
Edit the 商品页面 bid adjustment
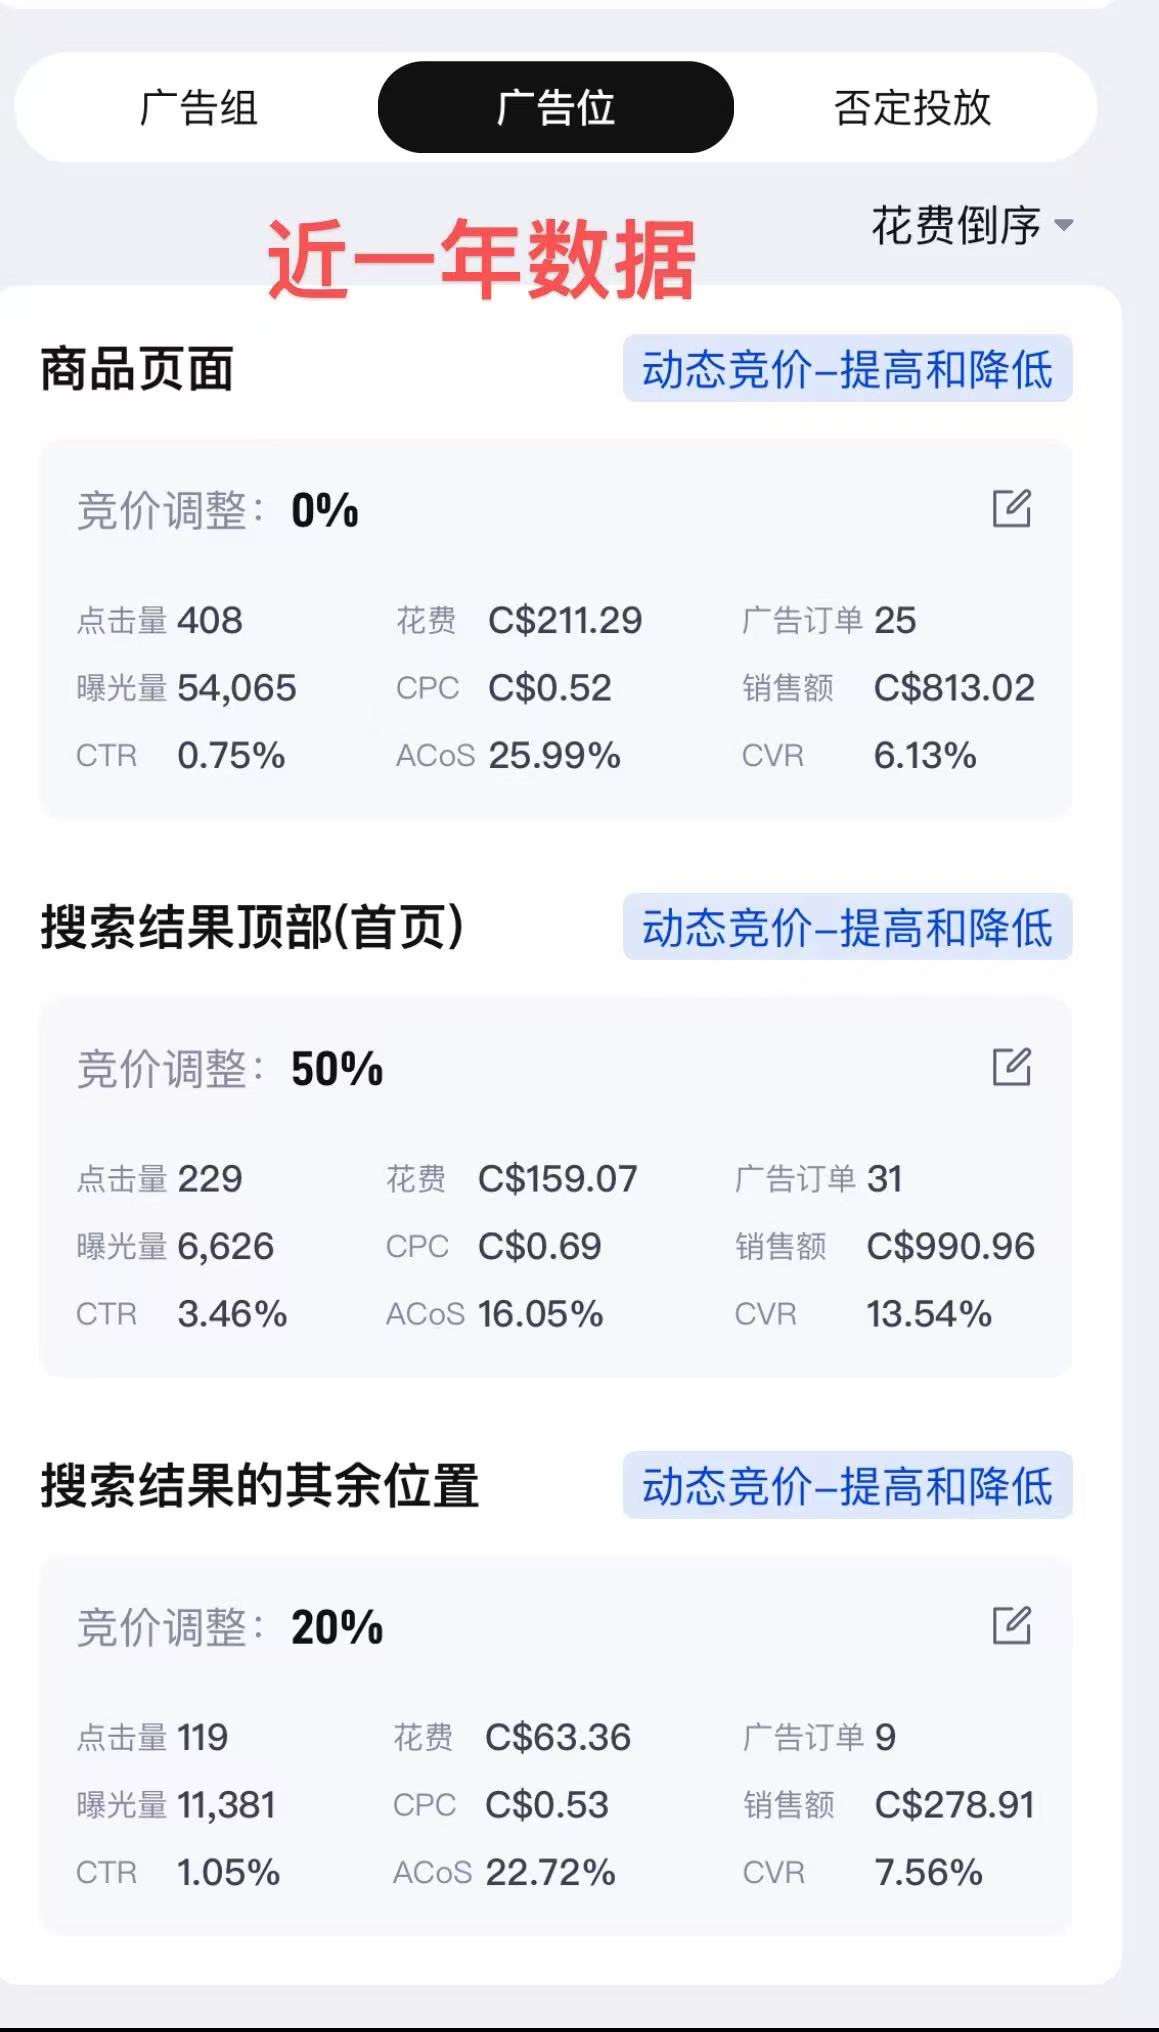coord(1011,509)
